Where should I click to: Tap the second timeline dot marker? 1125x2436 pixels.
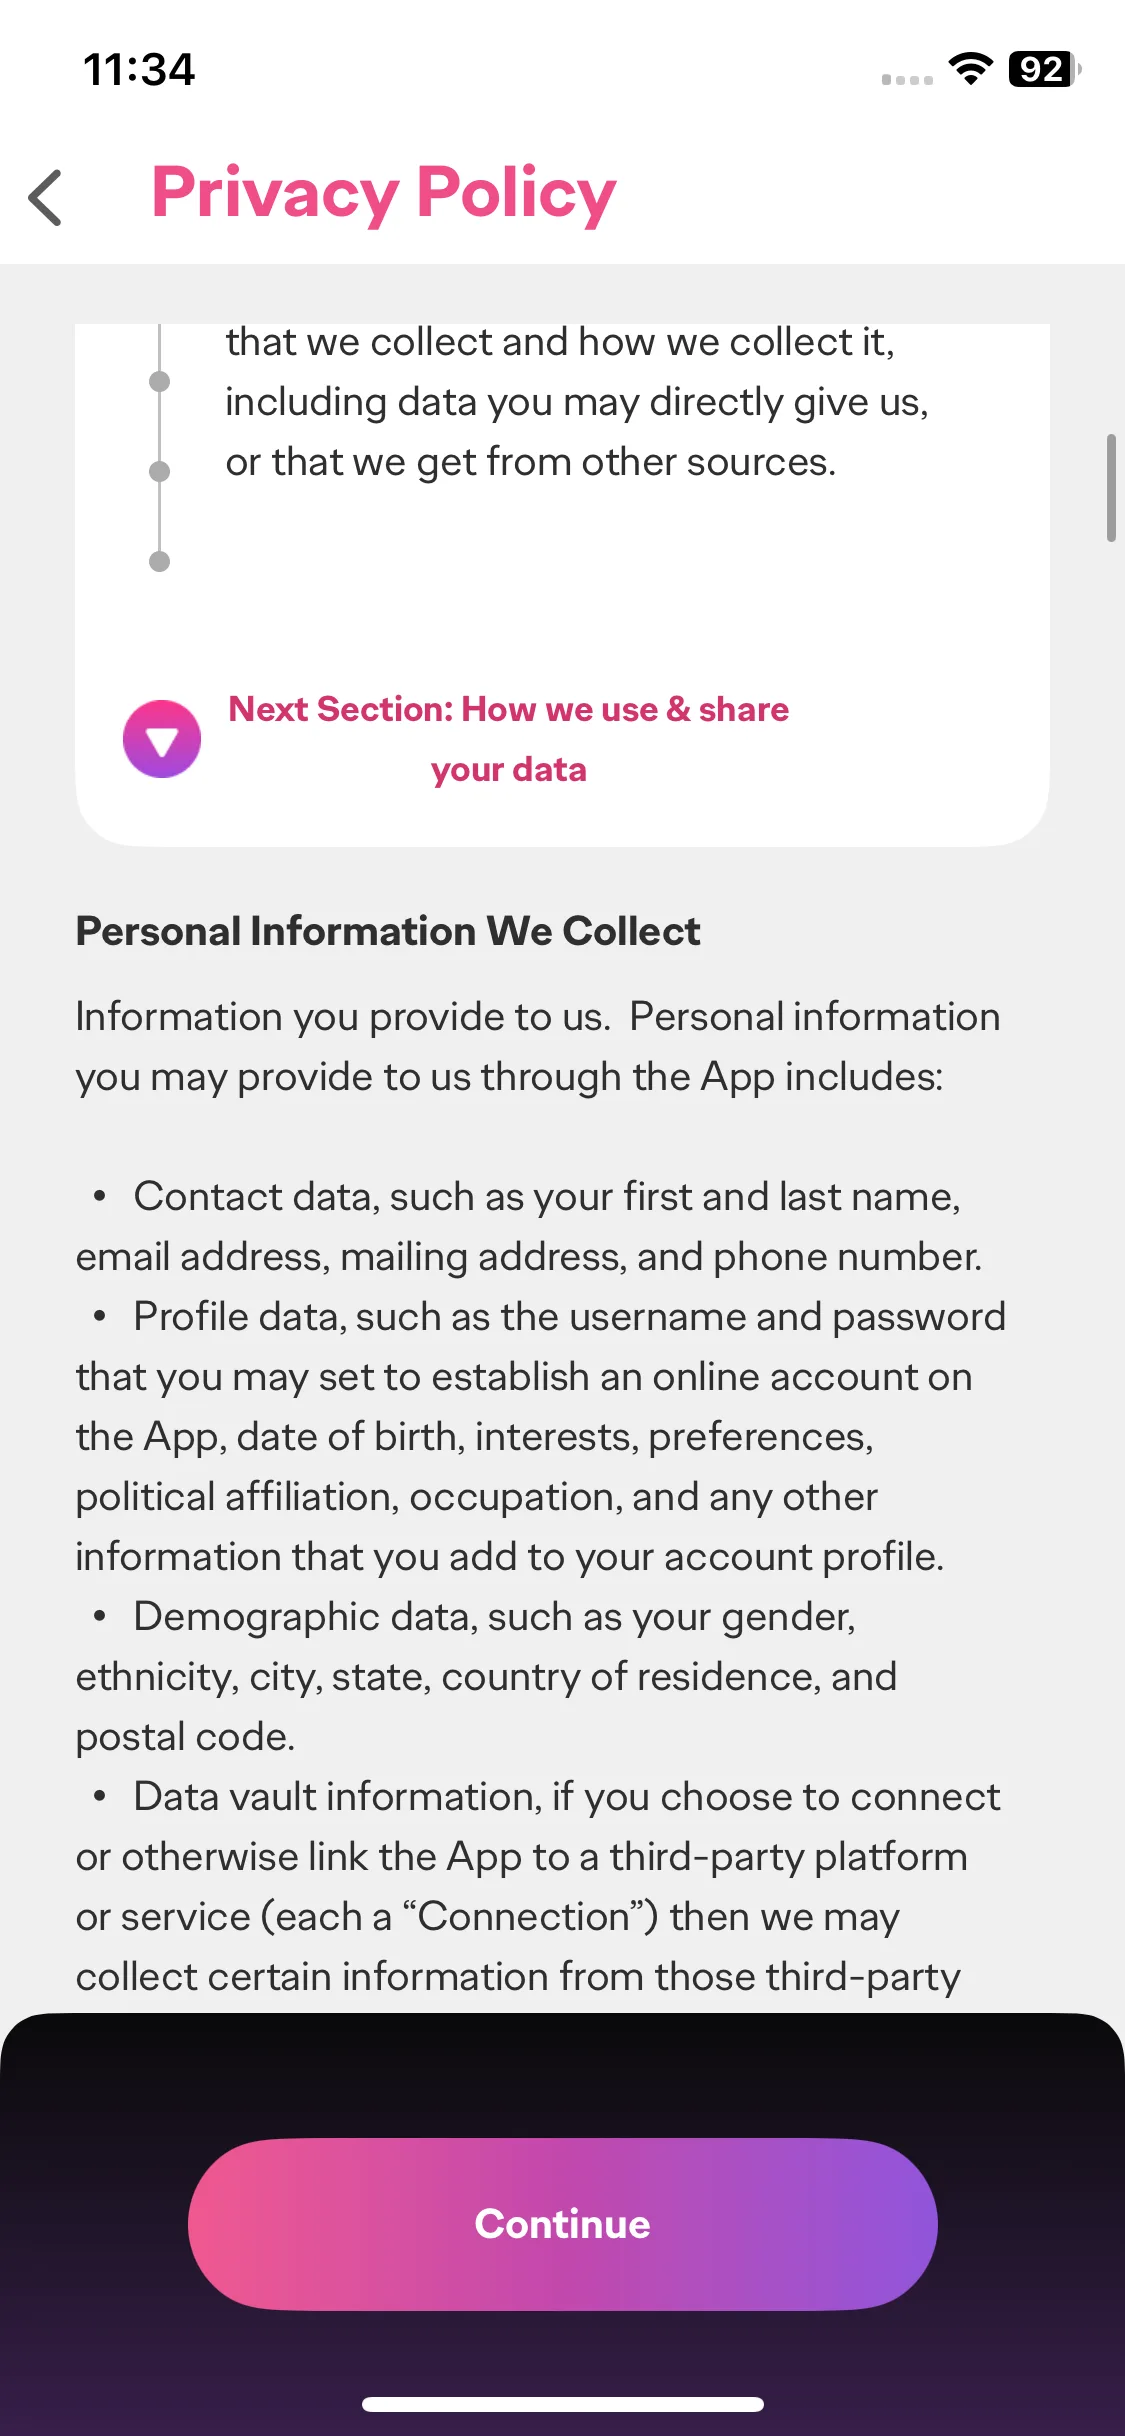click(x=159, y=471)
